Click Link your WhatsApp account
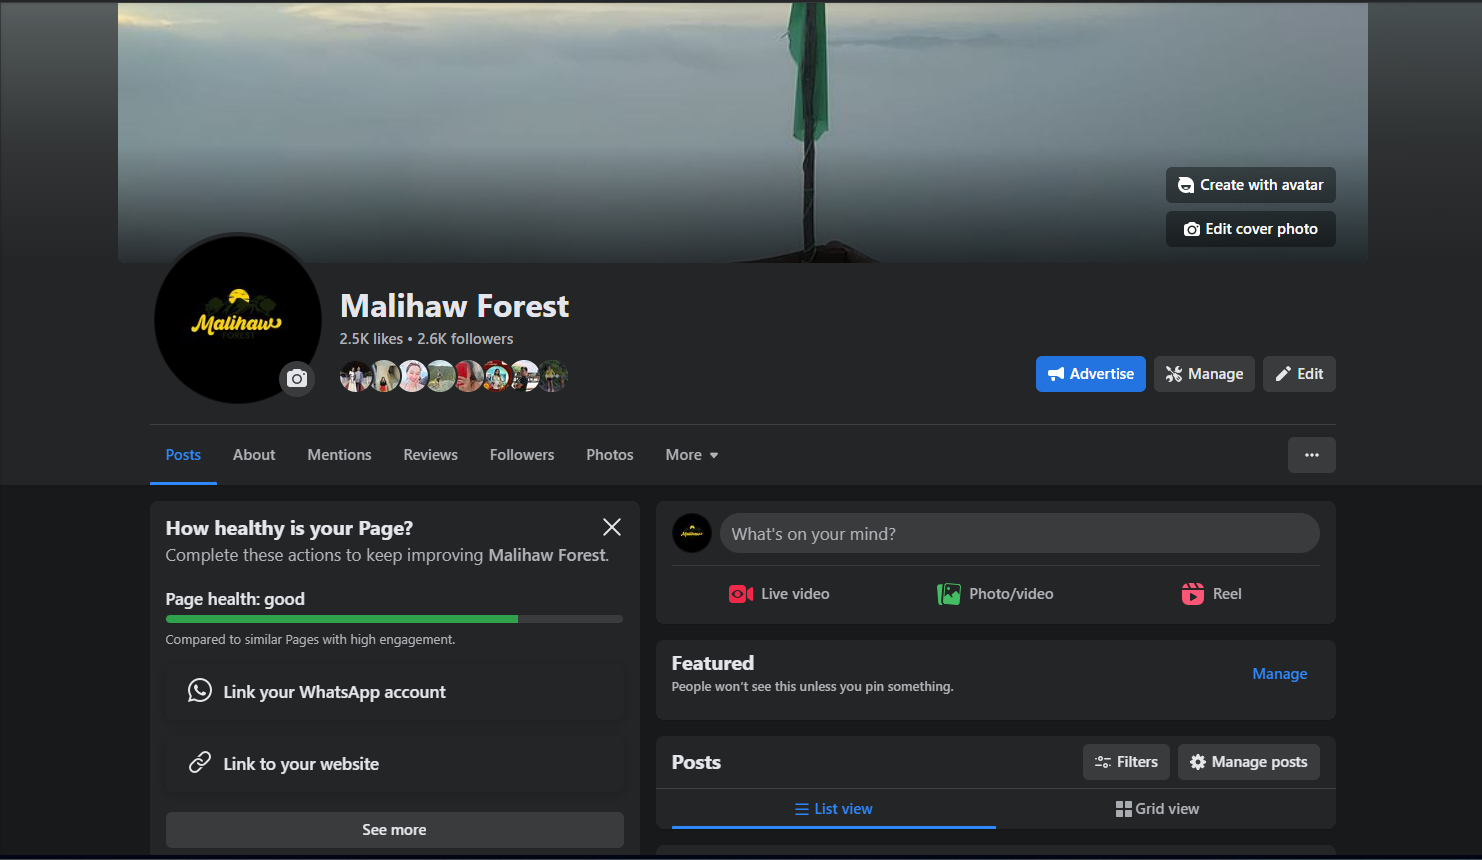Viewport: 1482px width, 860px height. (394, 692)
